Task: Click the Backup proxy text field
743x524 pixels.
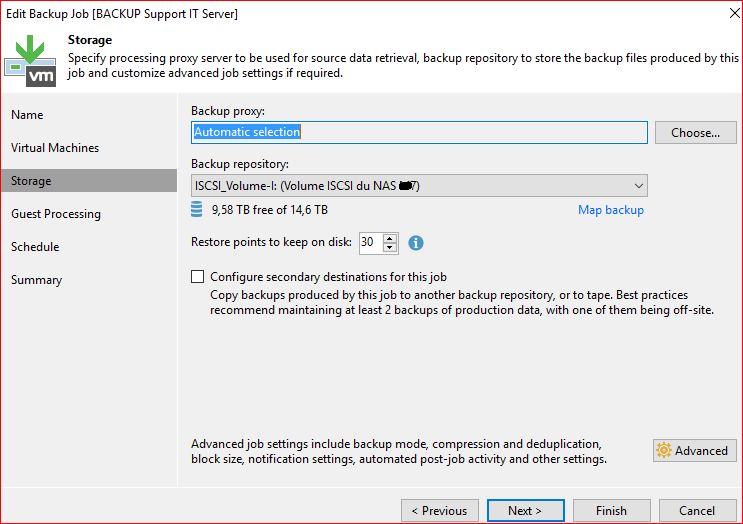Action: [x=419, y=132]
